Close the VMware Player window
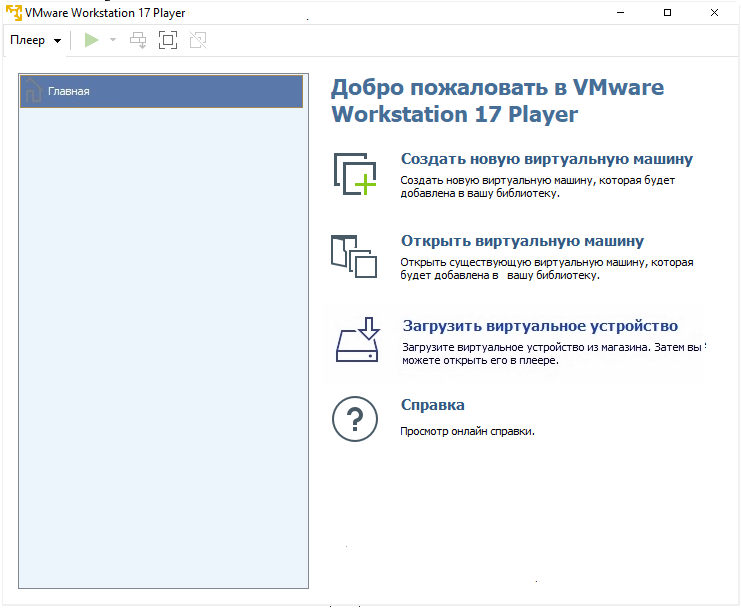This screenshot has width=741, height=608. click(714, 13)
